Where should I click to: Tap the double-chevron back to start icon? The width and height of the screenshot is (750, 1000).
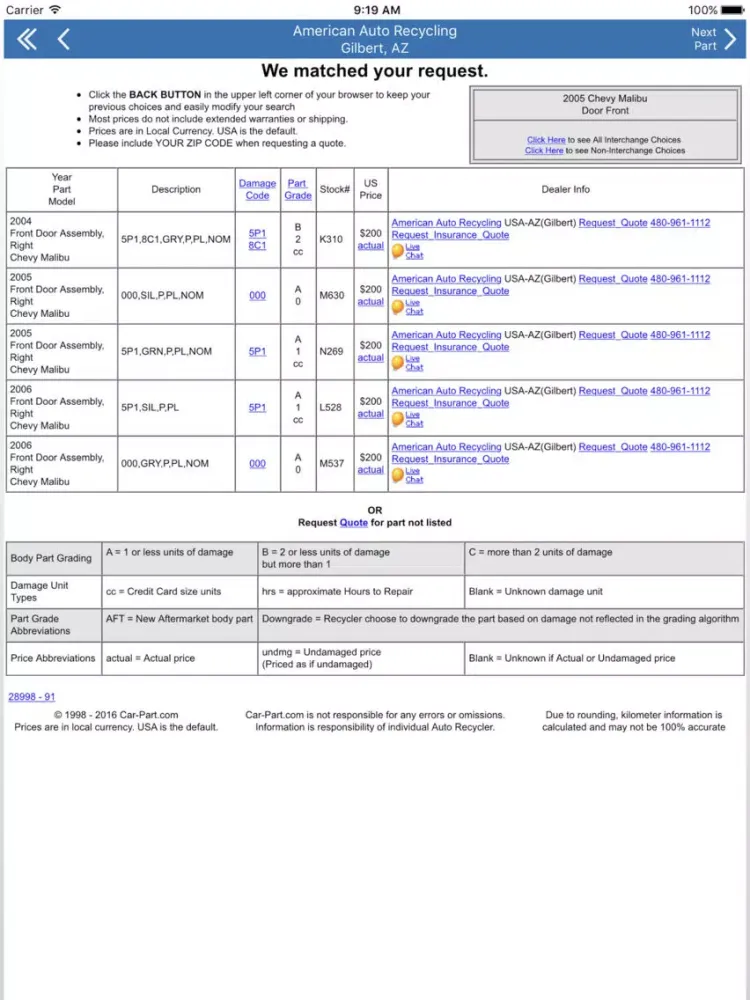[x=26, y=40]
